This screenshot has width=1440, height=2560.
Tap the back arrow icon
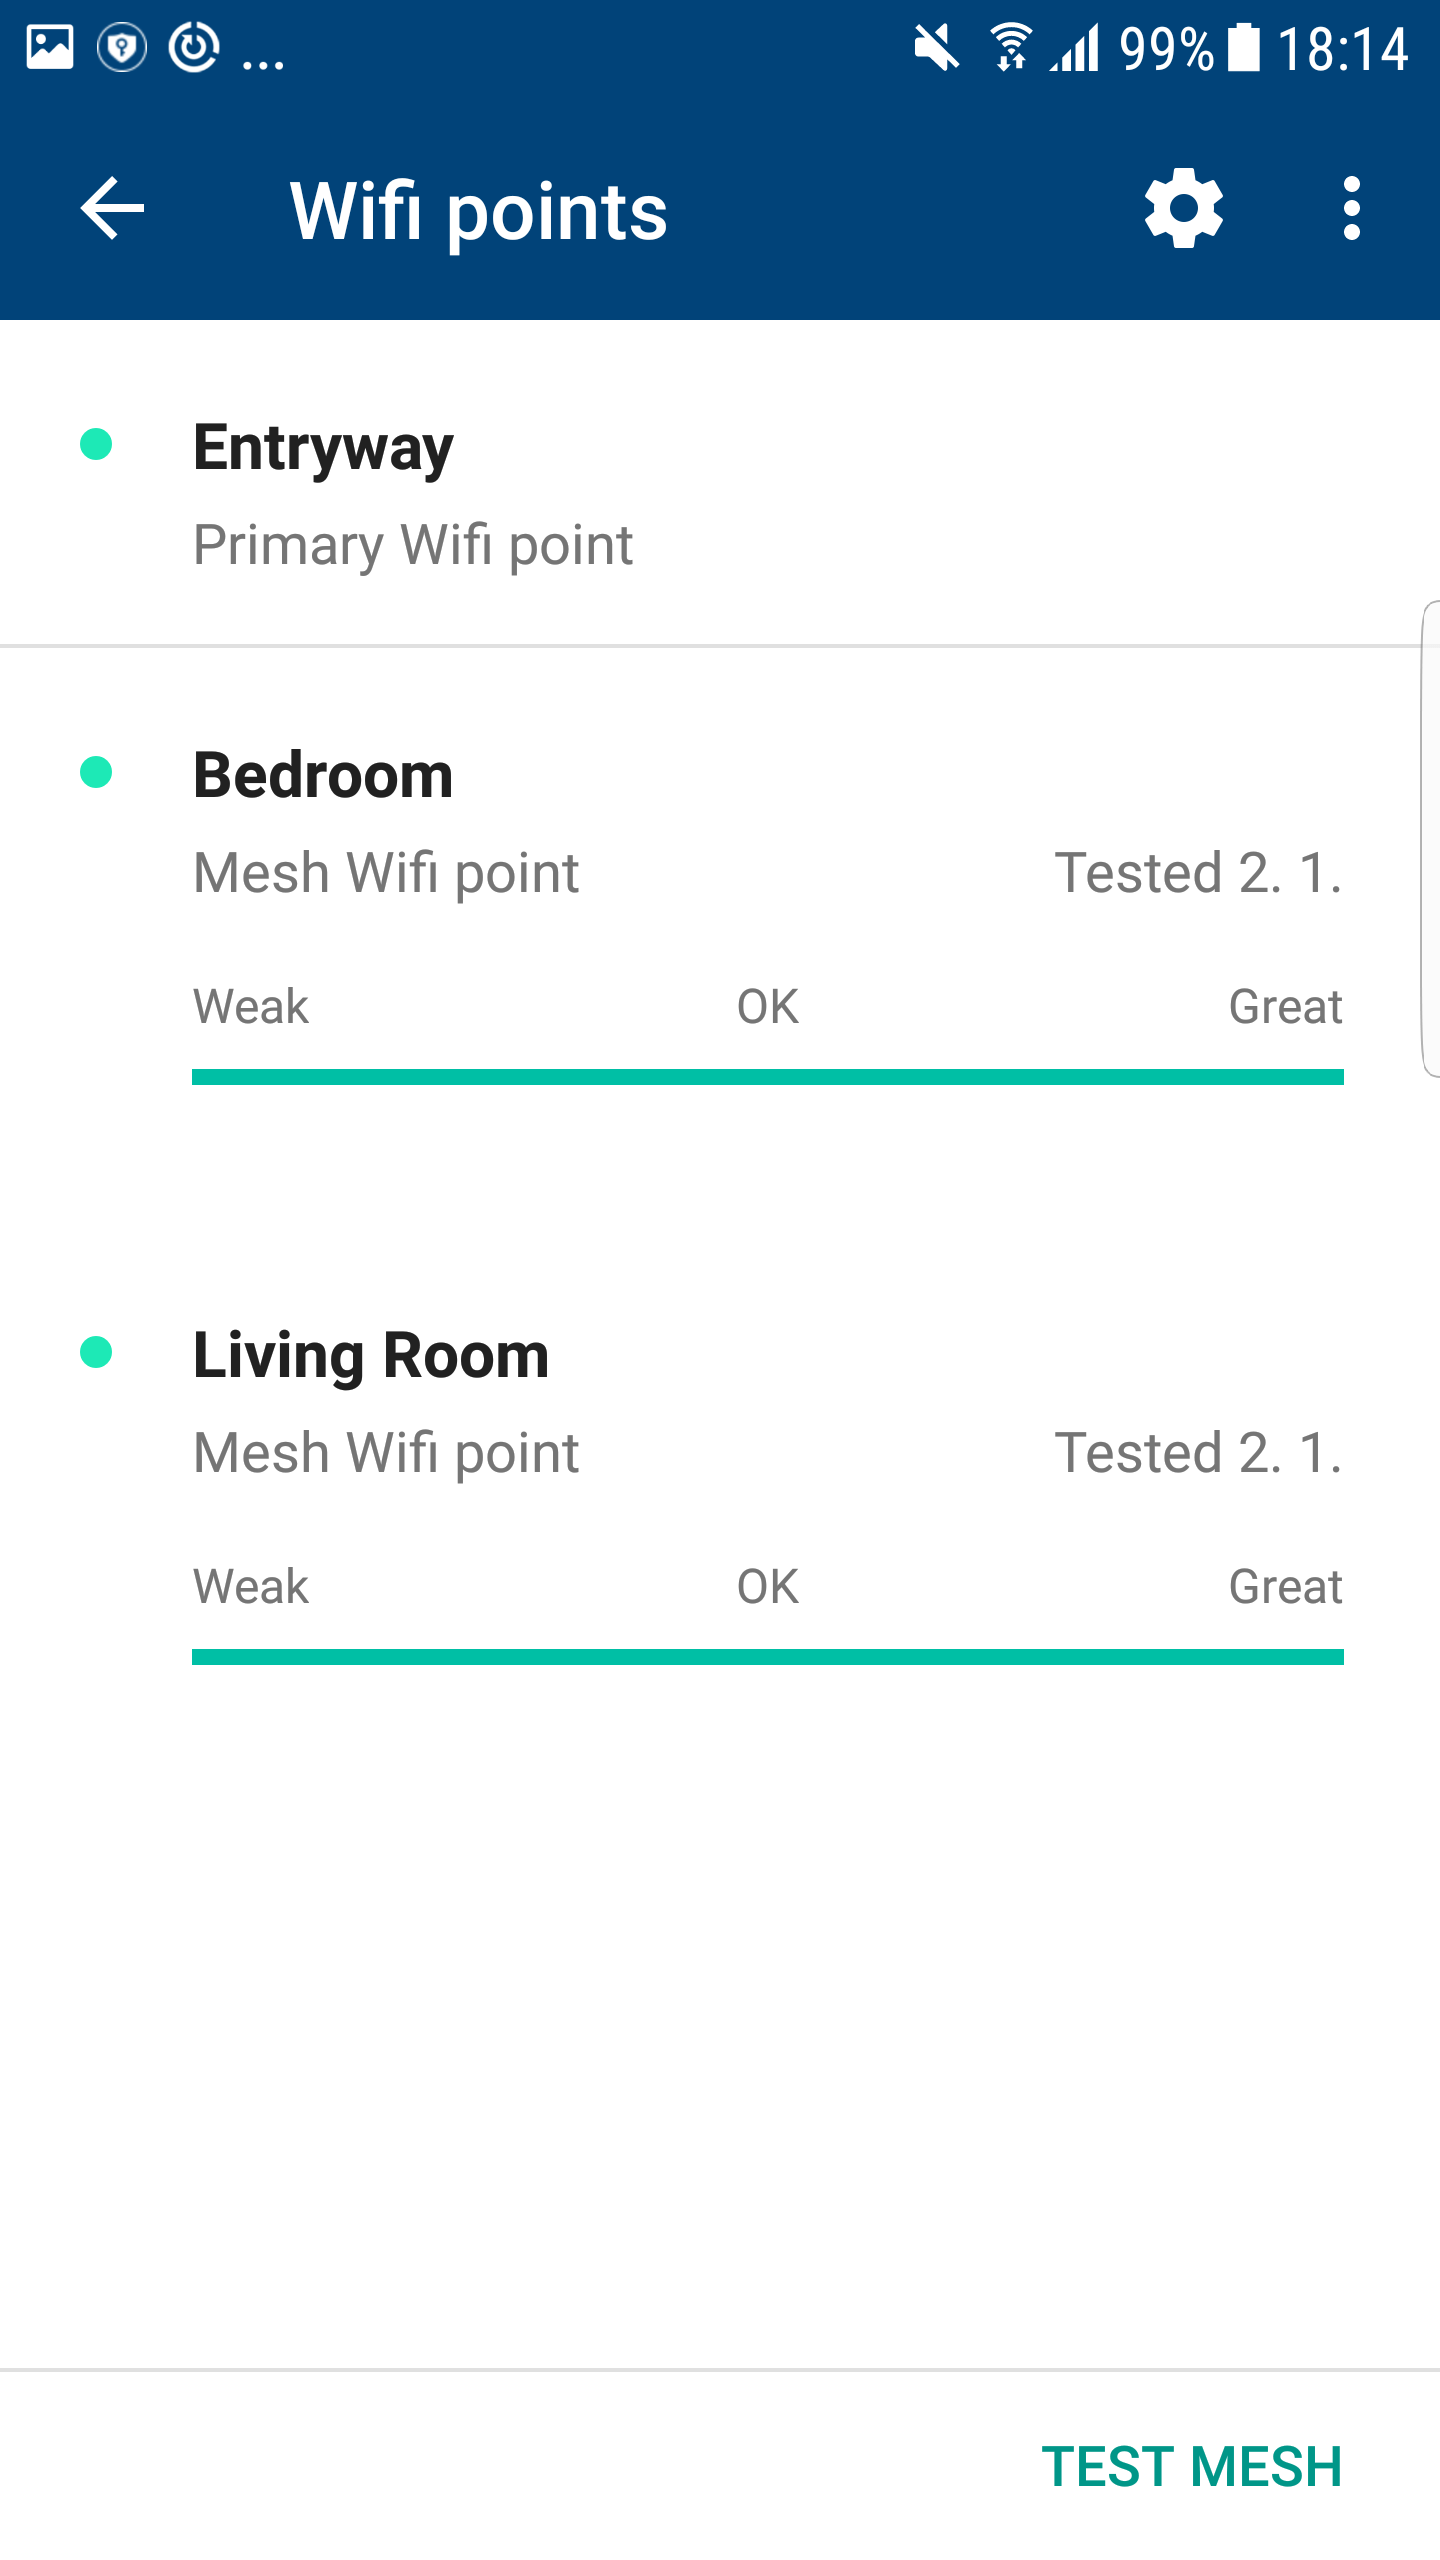112,209
